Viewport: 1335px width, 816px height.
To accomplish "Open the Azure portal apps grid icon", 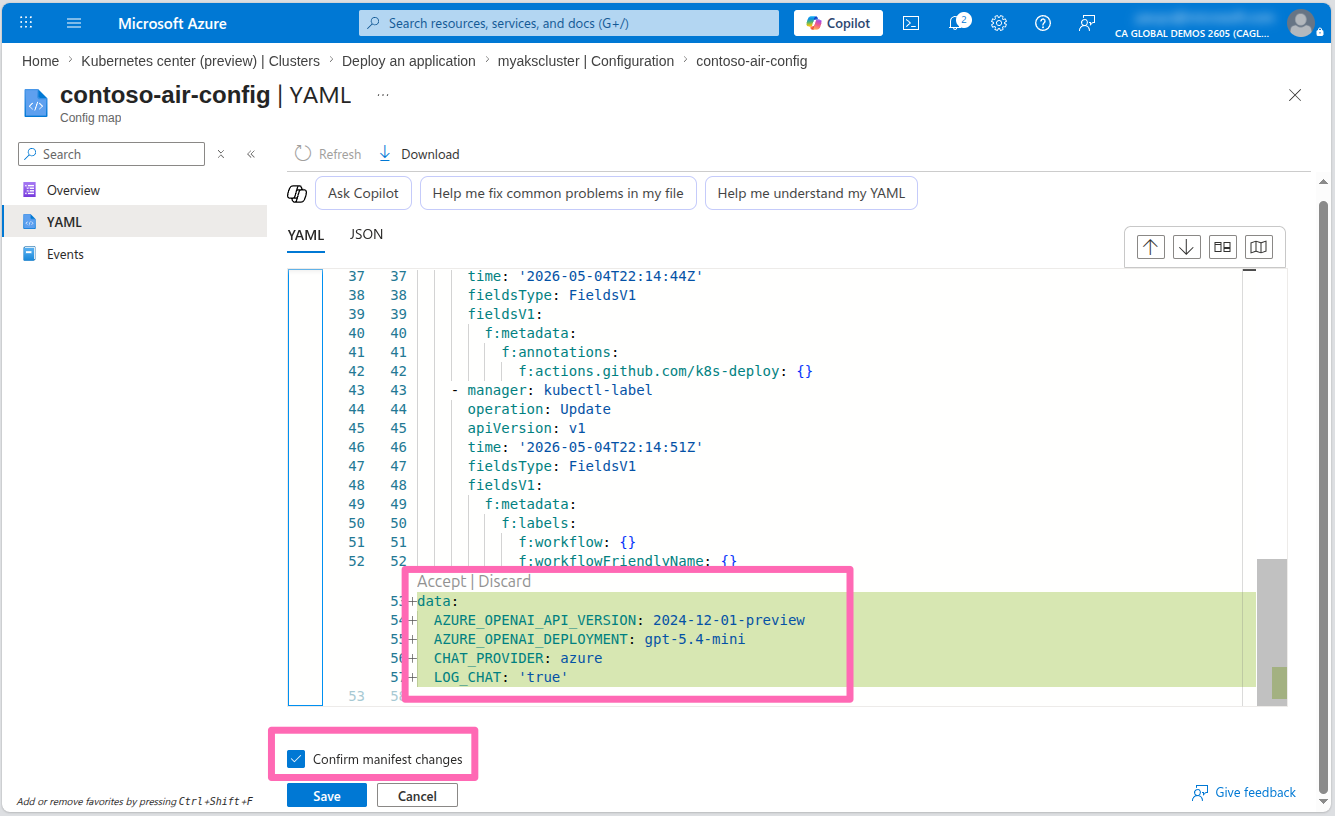I will (x=26, y=22).
